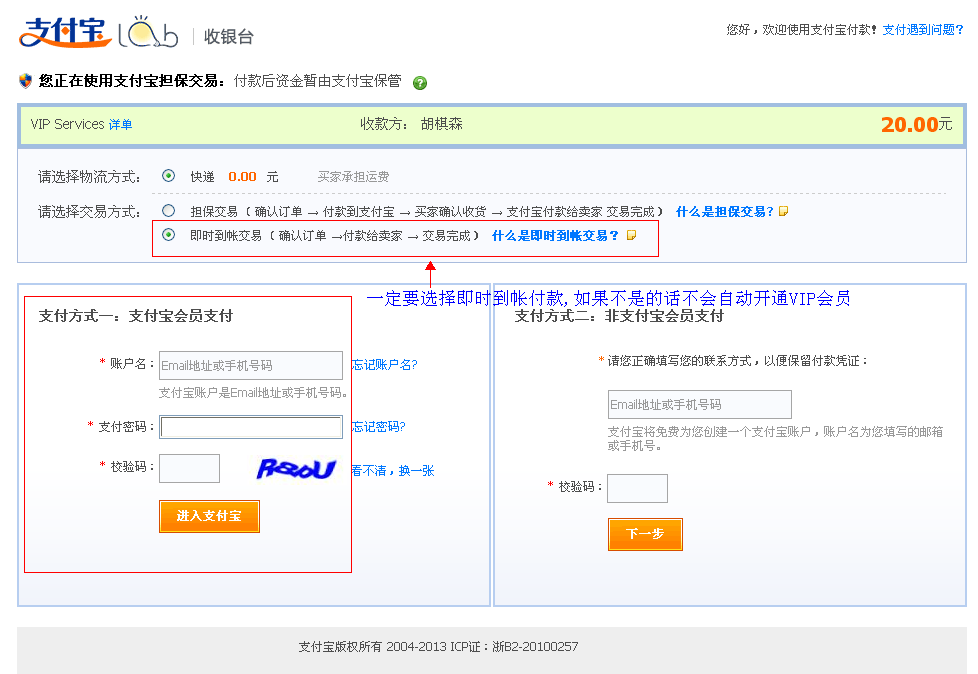Click the lab sun logo icon
The height and width of the screenshot is (674, 978).
(148, 32)
